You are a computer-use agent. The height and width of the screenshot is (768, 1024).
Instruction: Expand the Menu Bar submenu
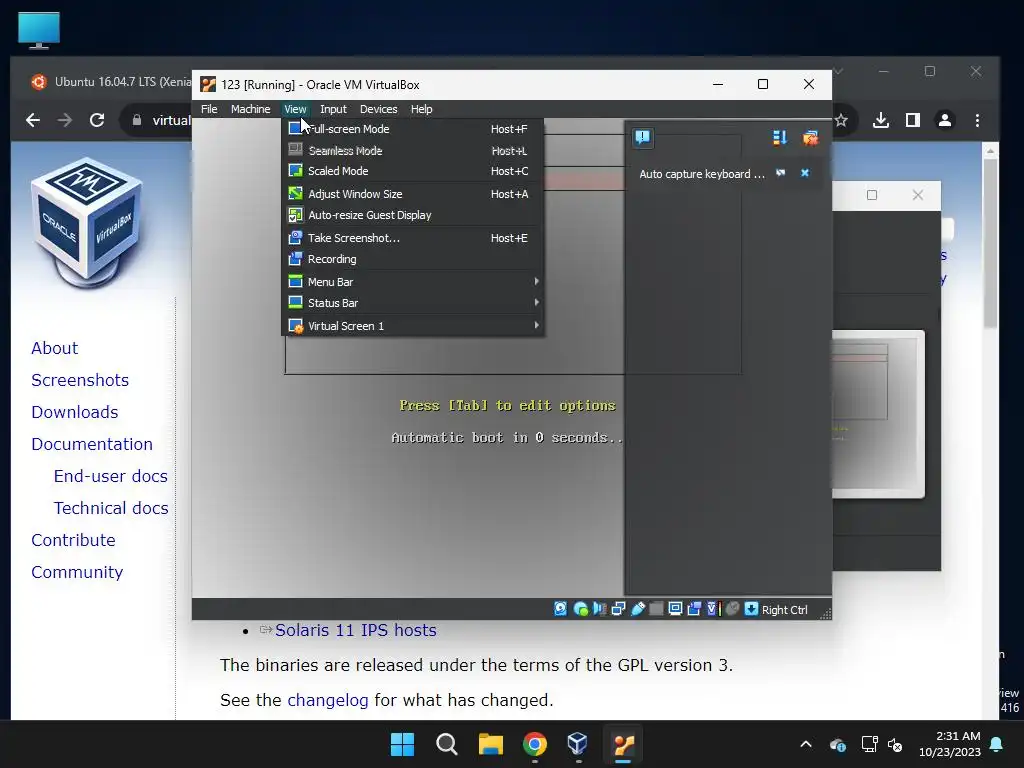tap(413, 281)
